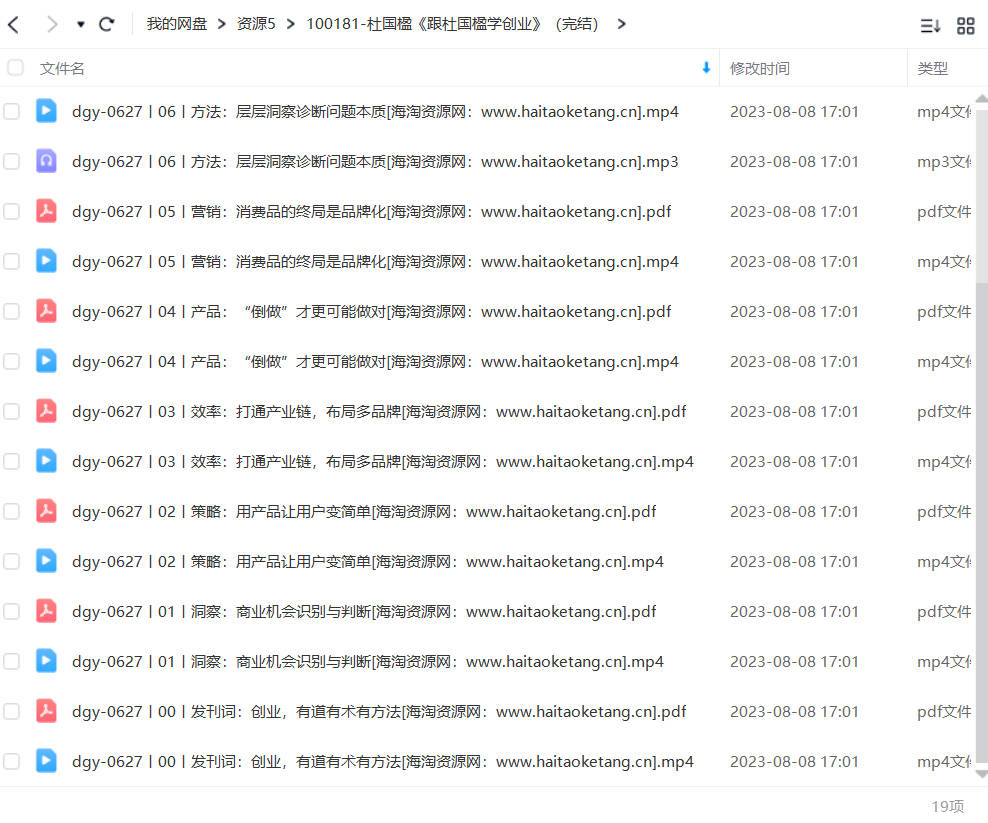This screenshot has width=988, height=823.
Task: Select file name 02 策略 用产品让用户变简单 mp4
Action: pos(367,561)
